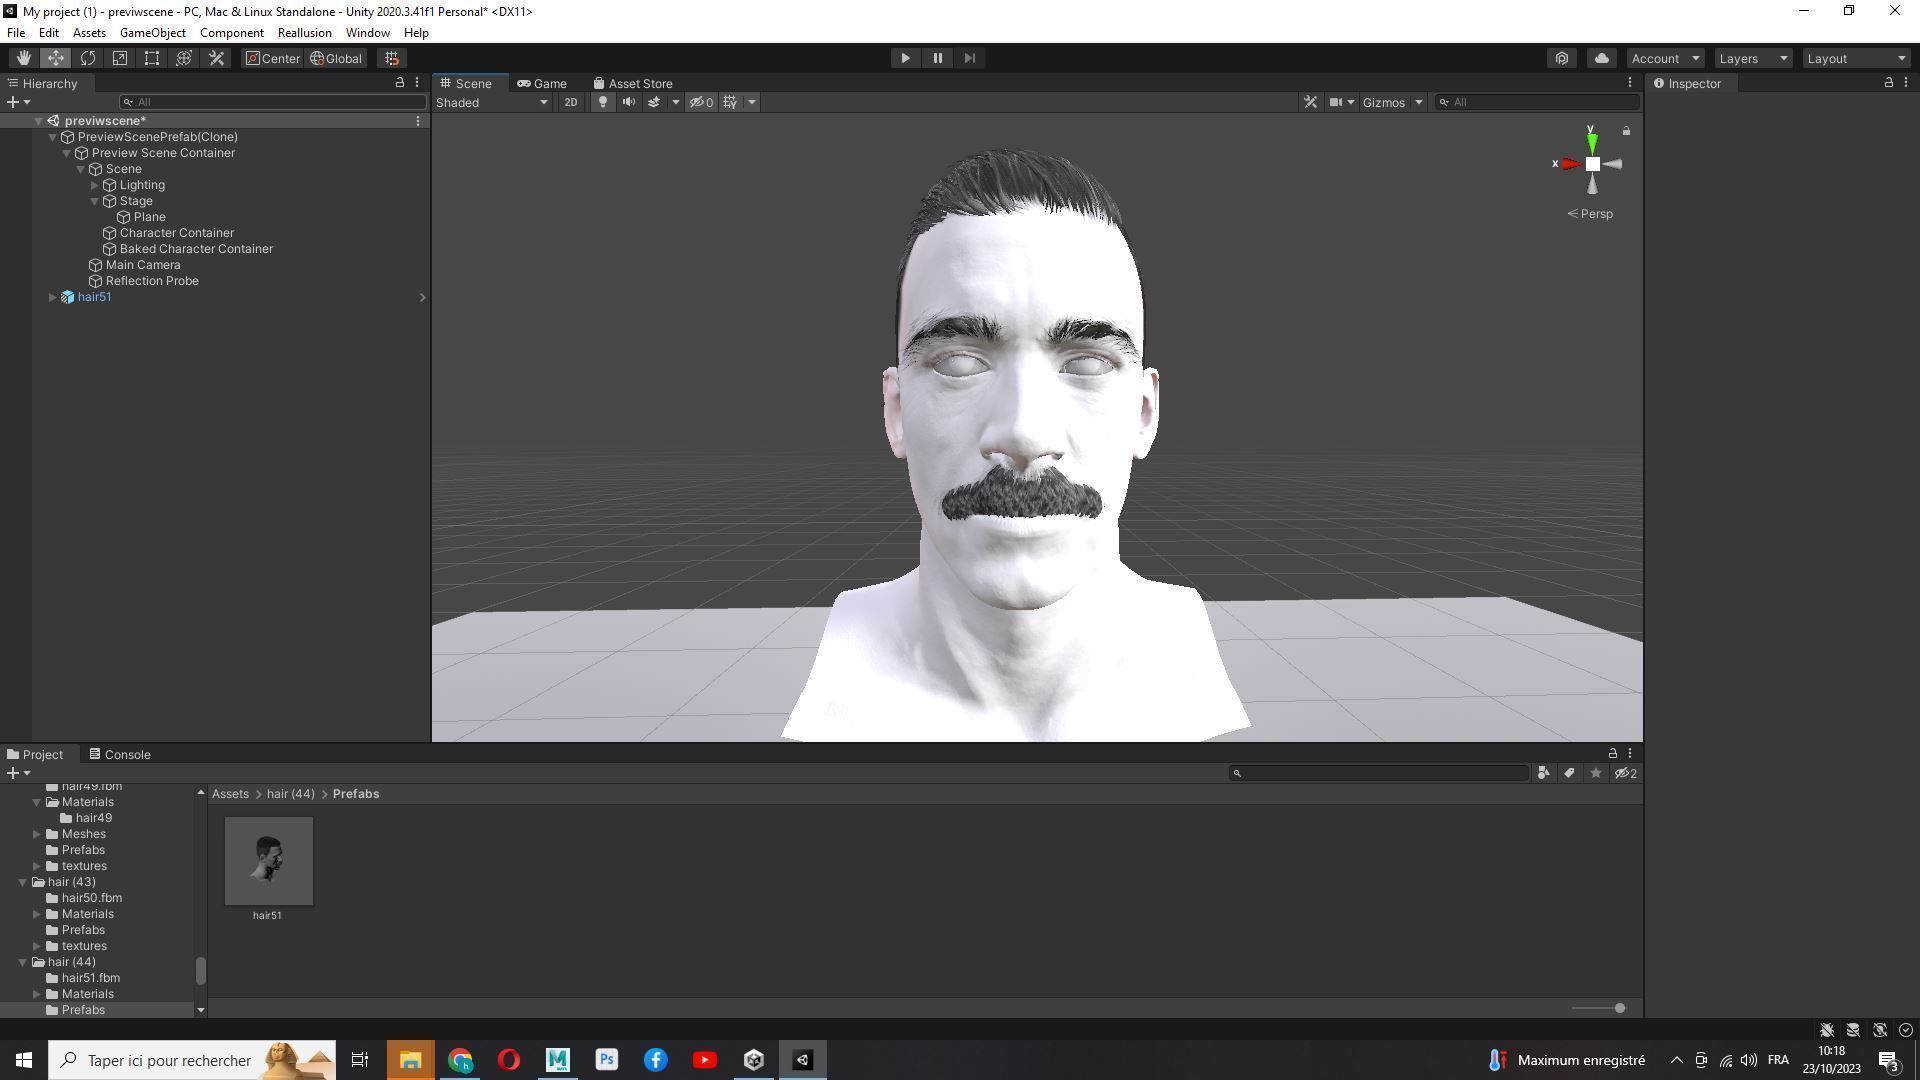
Task: Select the Scale tool
Action: point(120,58)
